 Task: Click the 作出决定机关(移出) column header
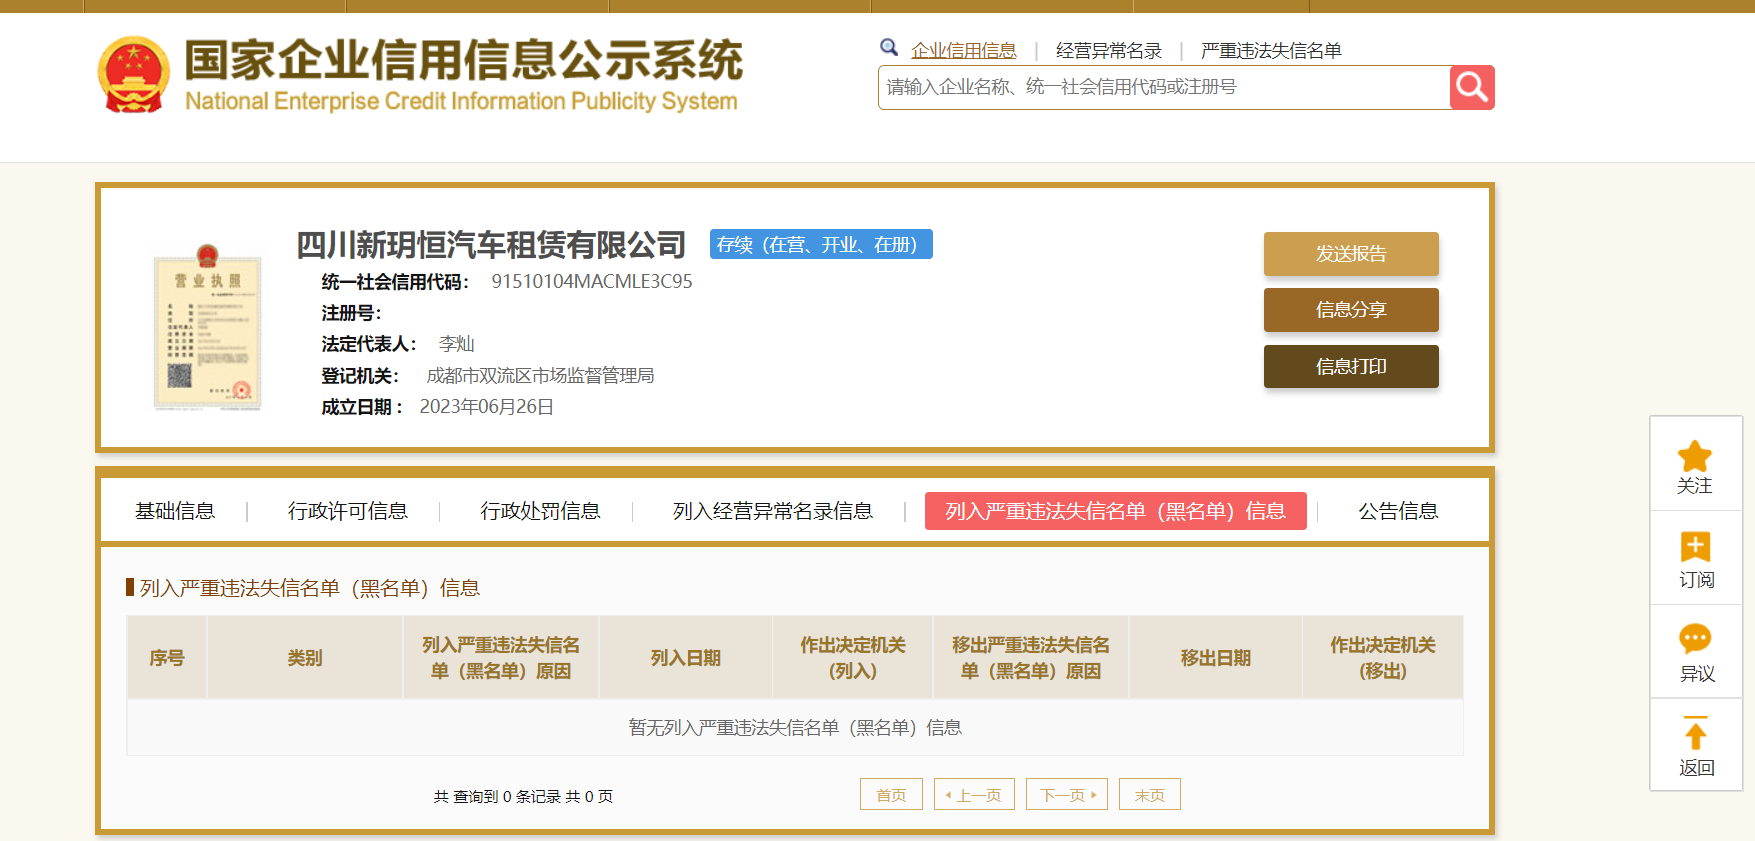[x=1383, y=658]
